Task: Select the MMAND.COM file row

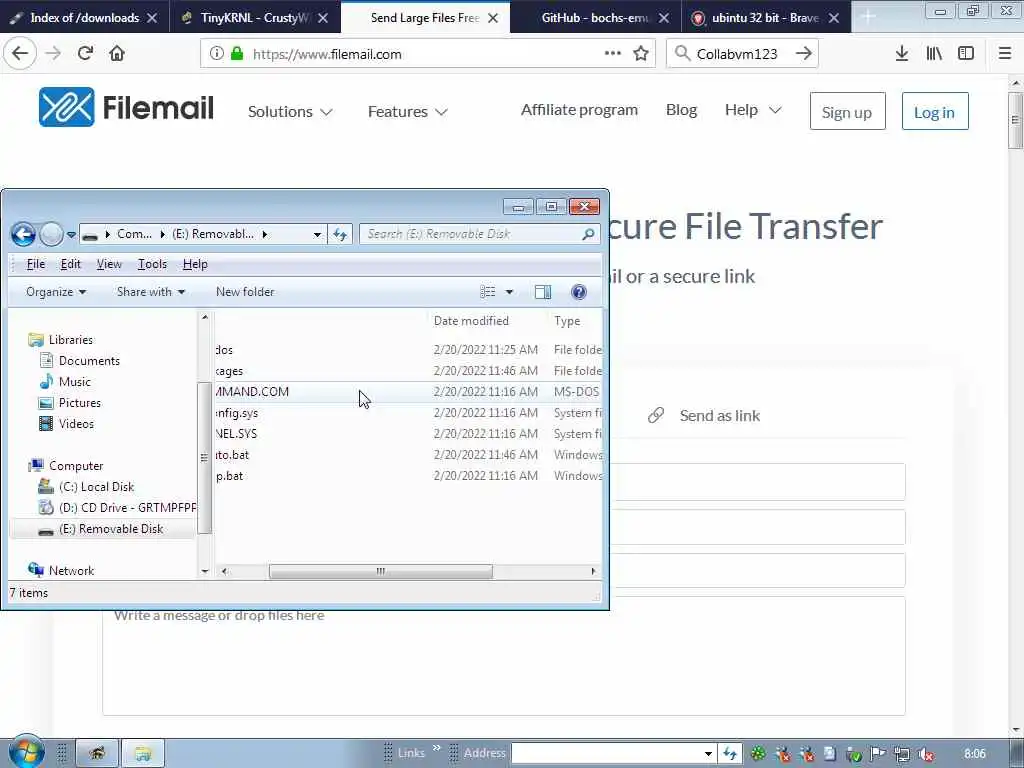Action: pyautogui.click(x=408, y=392)
